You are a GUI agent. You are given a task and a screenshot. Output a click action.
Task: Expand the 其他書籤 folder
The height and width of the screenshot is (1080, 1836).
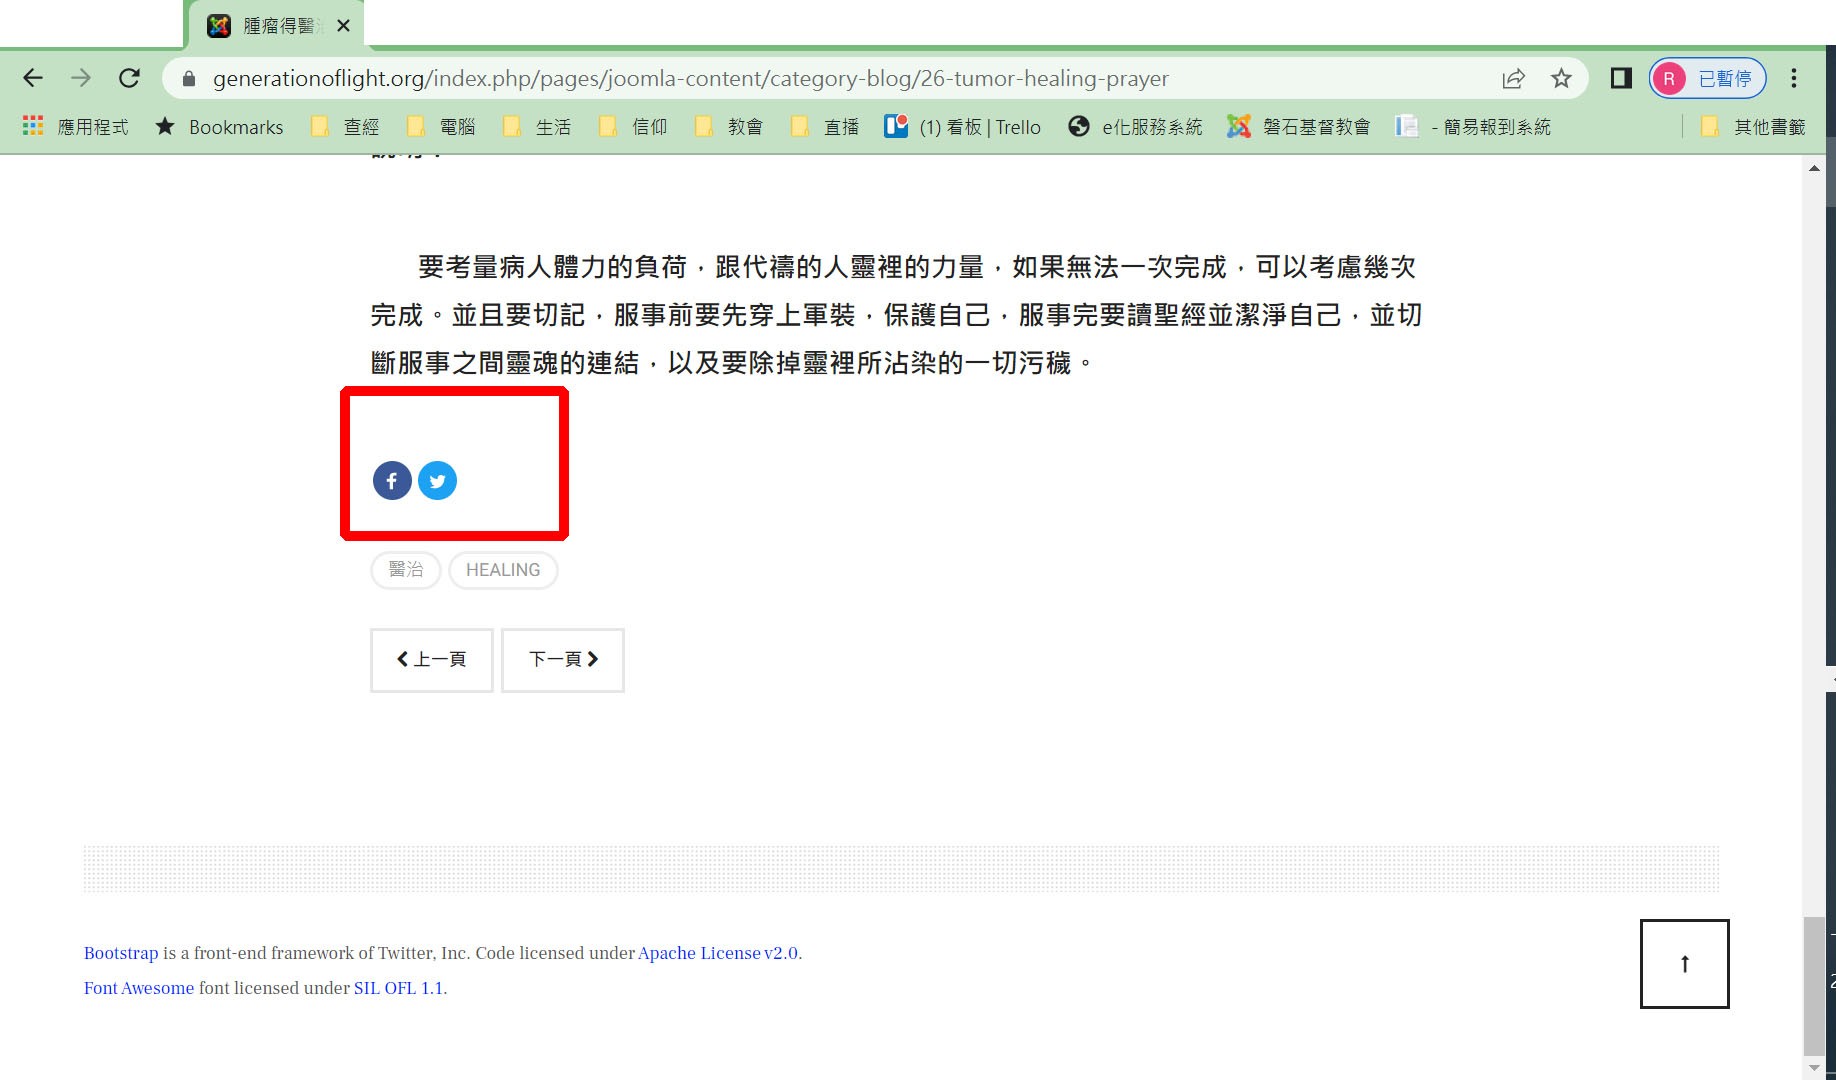[1754, 127]
